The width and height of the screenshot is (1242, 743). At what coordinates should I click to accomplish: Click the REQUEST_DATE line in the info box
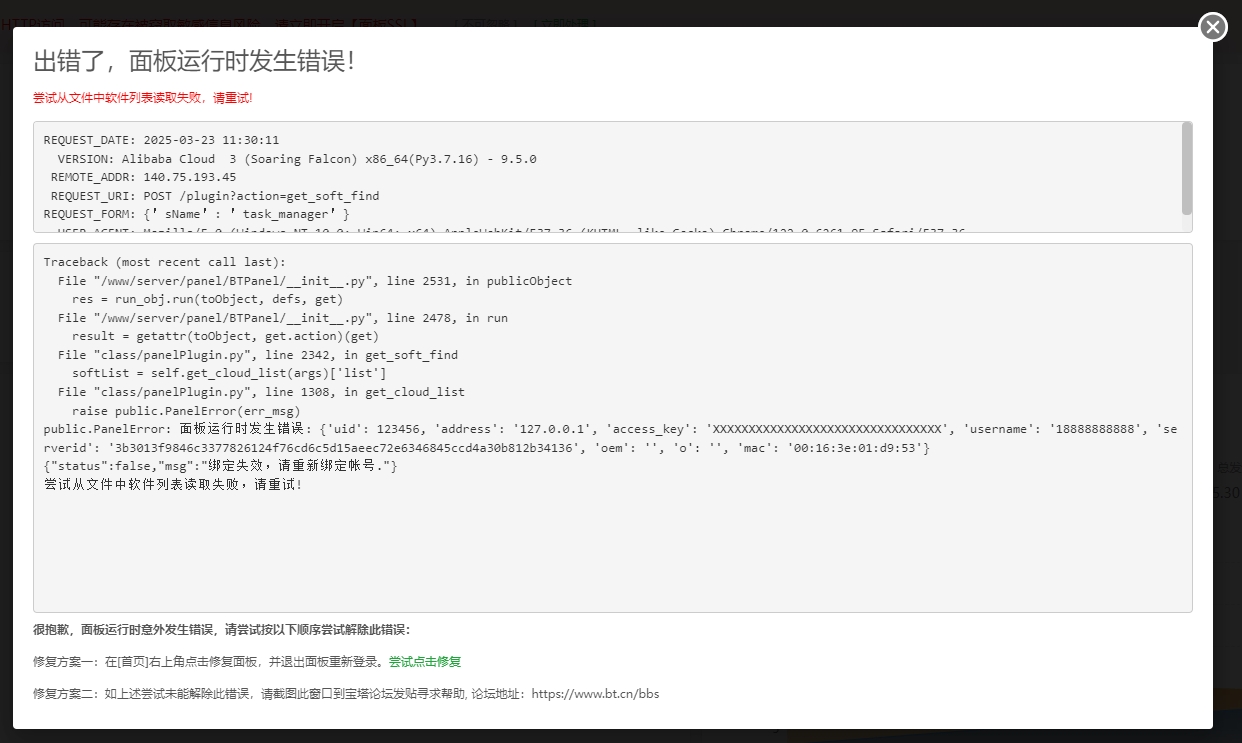(x=161, y=140)
